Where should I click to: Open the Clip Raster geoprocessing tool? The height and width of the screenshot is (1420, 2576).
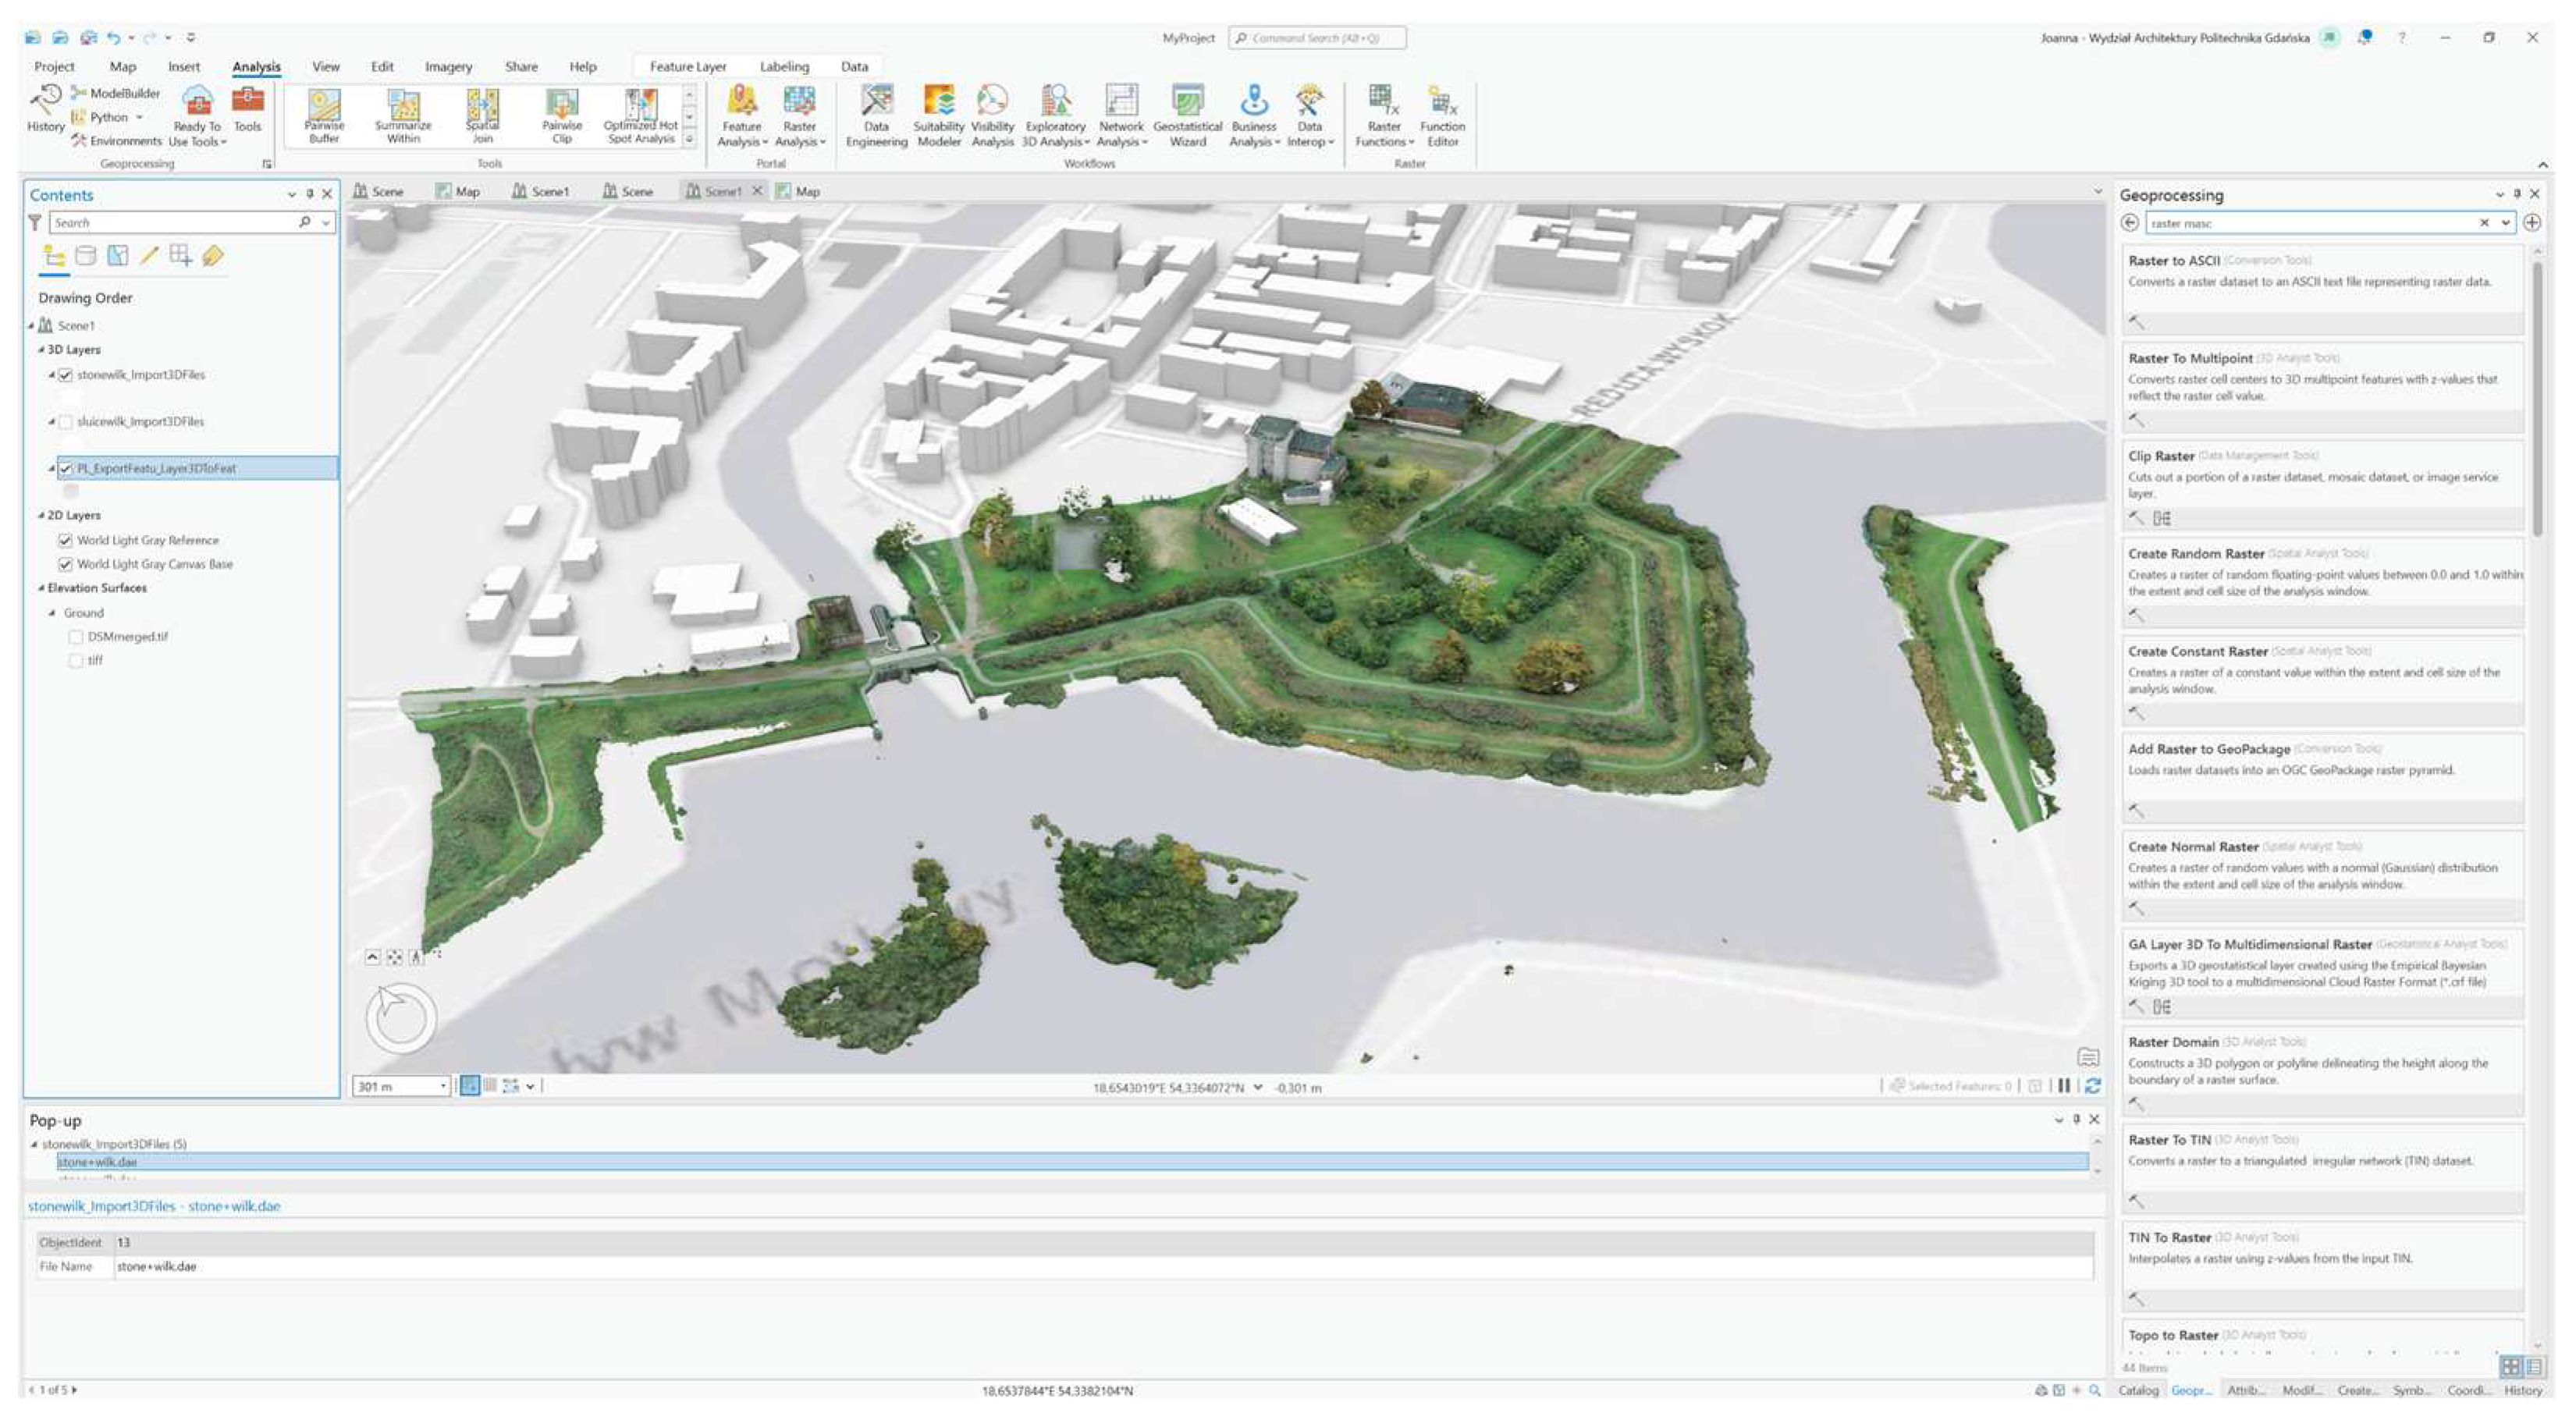coord(2161,456)
